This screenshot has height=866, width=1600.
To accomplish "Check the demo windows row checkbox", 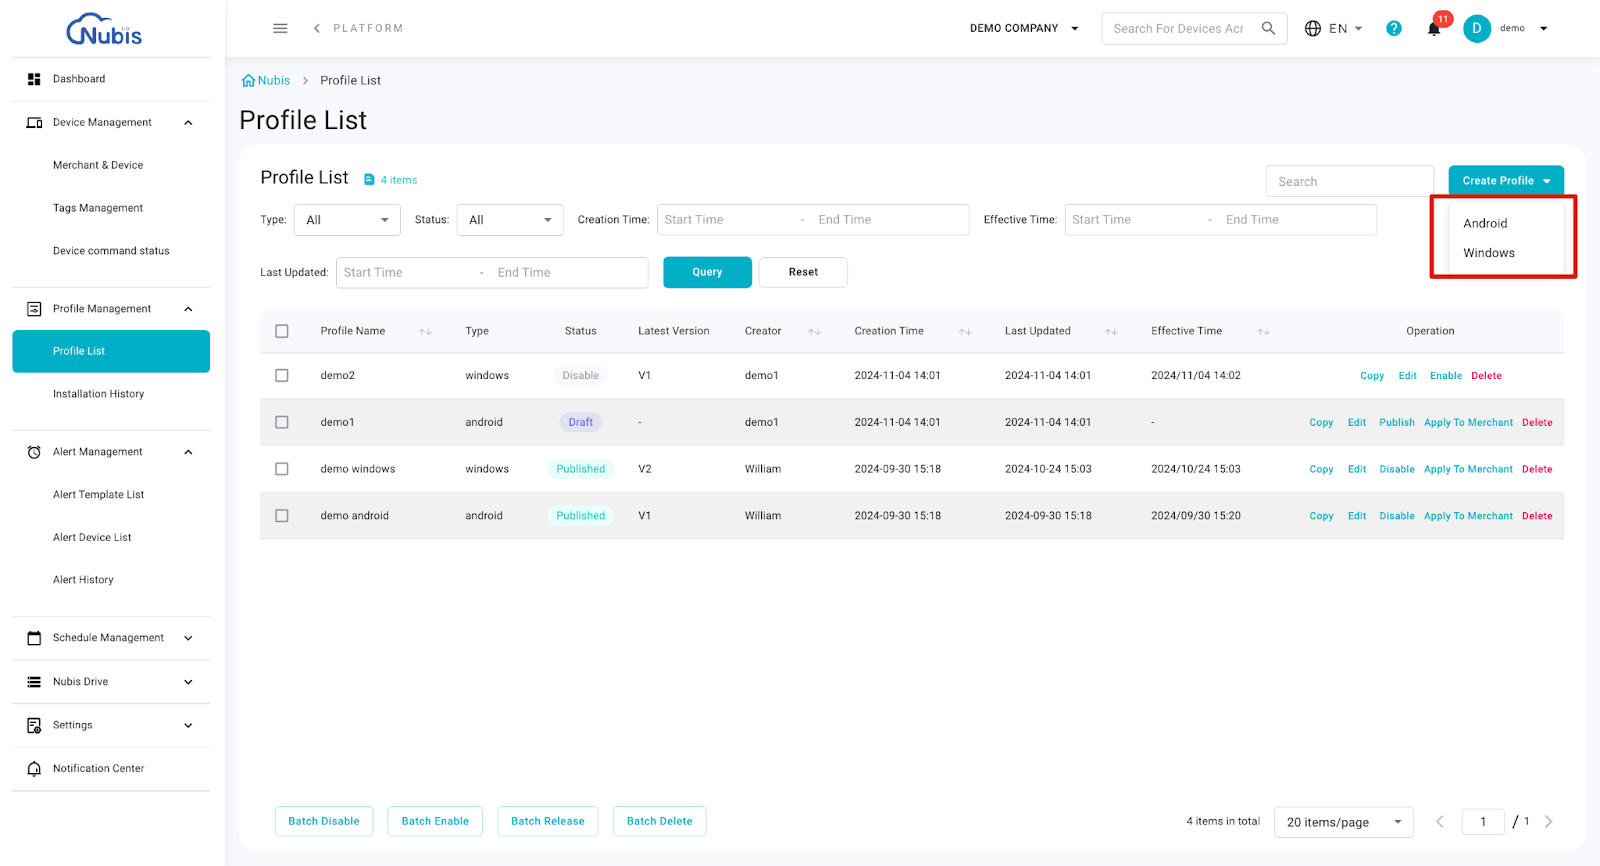I will click(x=282, y=469).
